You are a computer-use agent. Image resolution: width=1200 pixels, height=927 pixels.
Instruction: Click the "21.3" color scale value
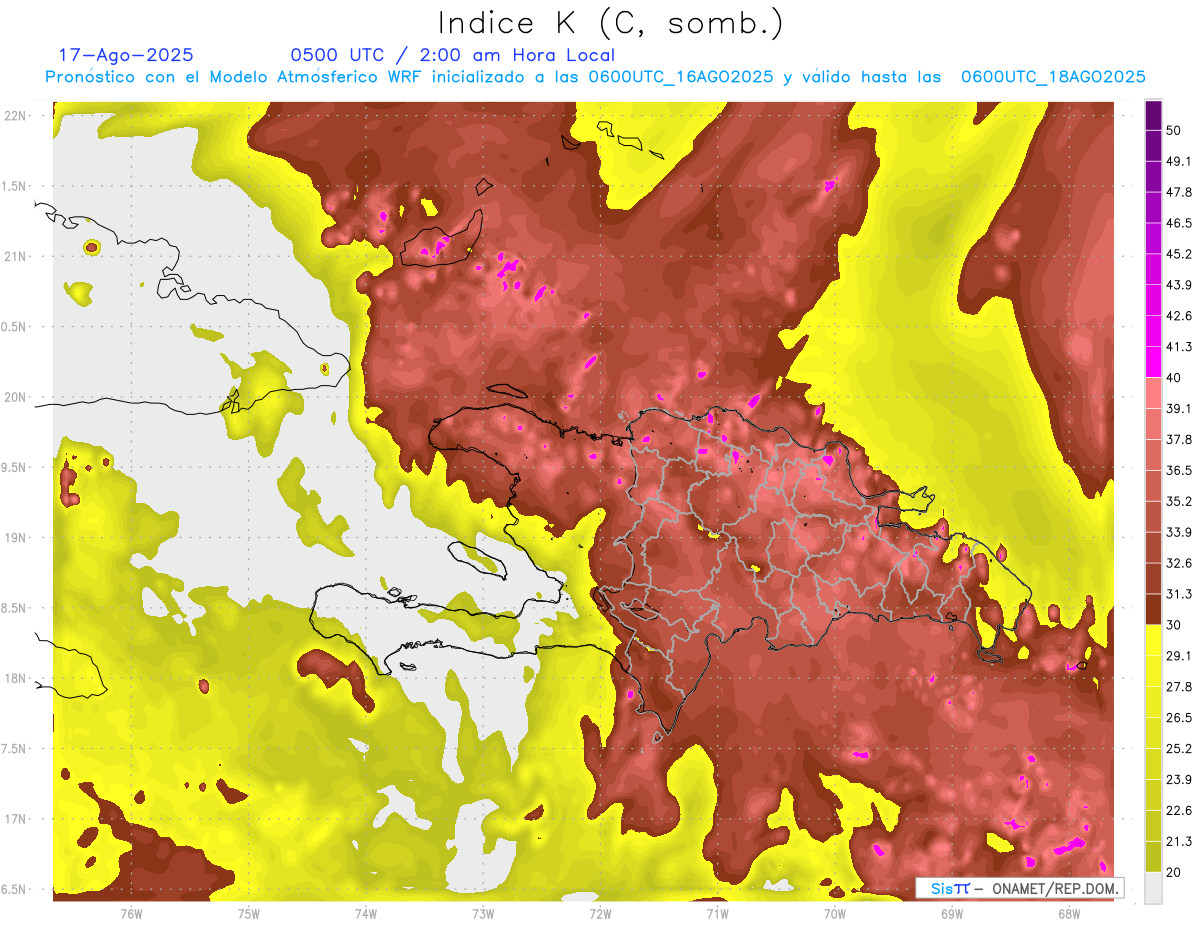click(x=1179, y=842)
